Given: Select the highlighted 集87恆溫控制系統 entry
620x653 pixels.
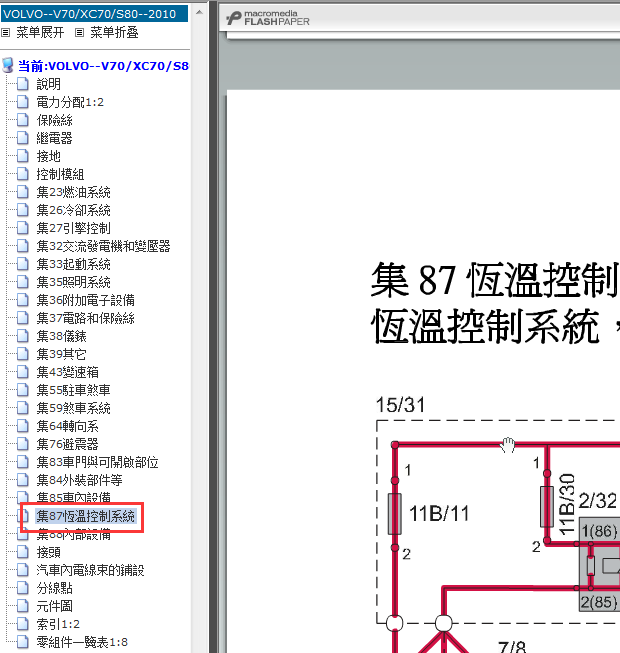Looking at the screenshot, I should [85, 516].
